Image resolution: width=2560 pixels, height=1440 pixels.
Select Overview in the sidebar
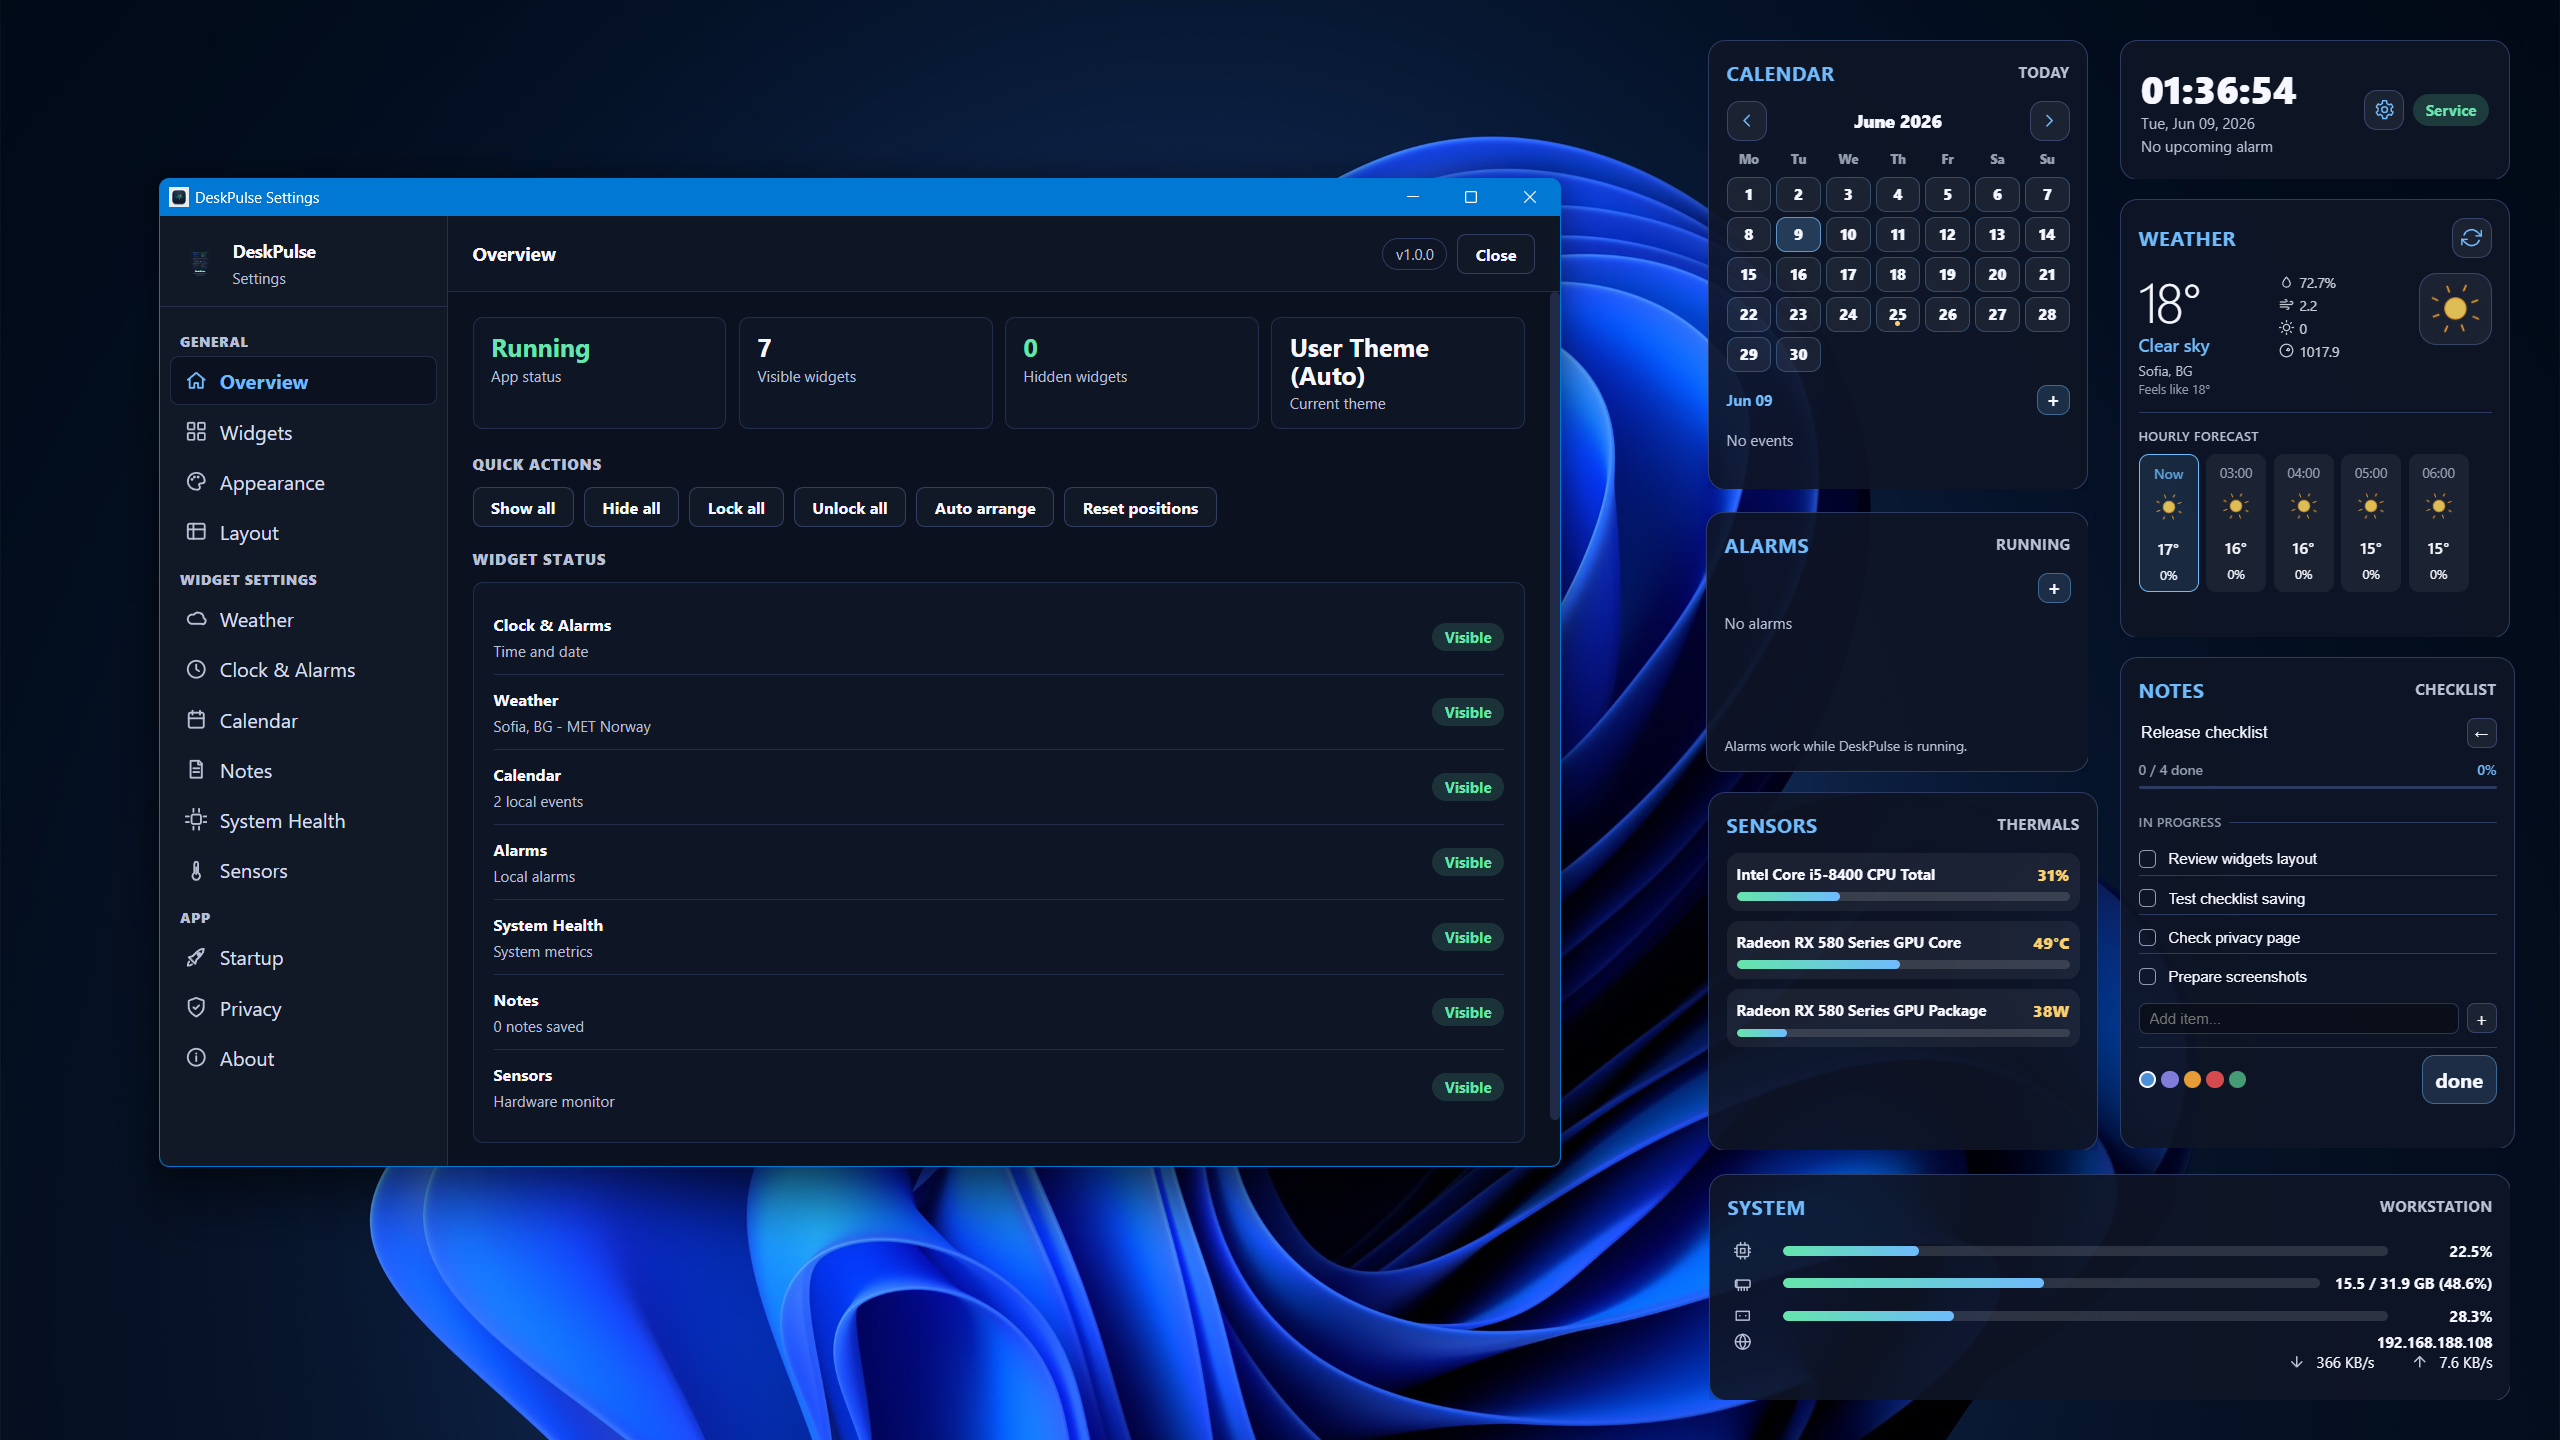[303, 381]
